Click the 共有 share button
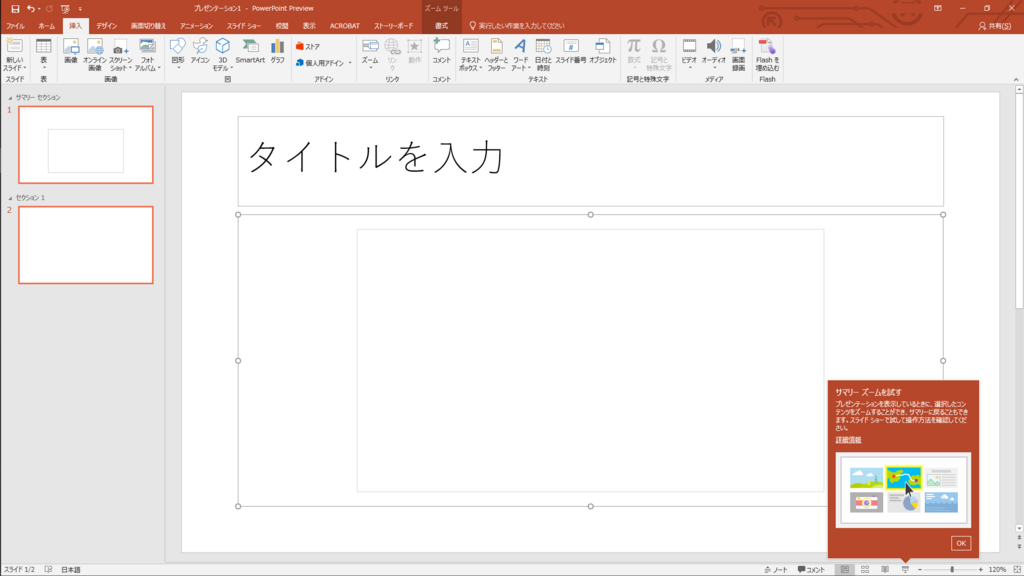Screen dimensions: 1024x576 click(x=995, y=26)
